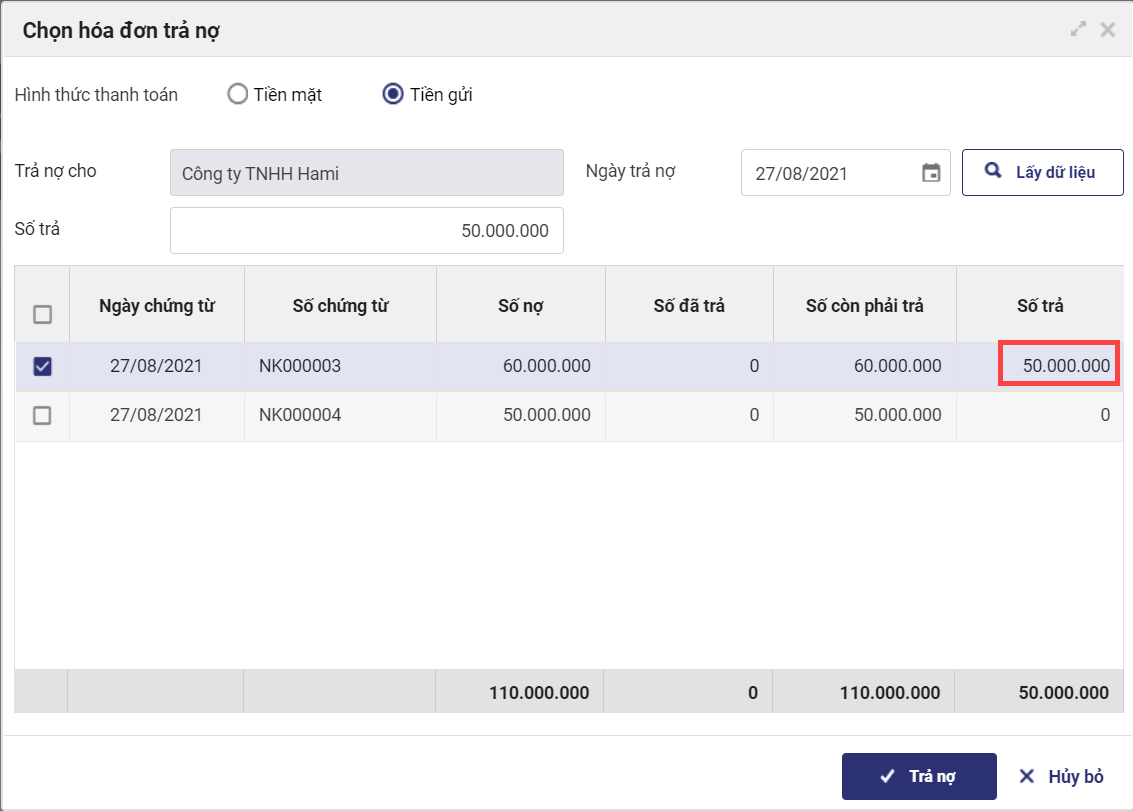This screenshot has width=1133, height=811.
Task: Select the Tiền mặt payment option
Action: (237, 95)
